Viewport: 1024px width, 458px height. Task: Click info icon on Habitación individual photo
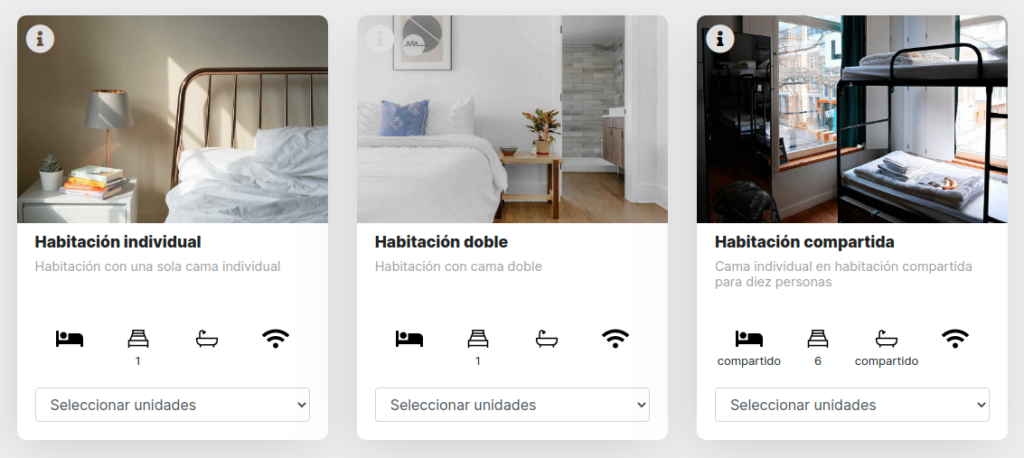(40, 39)
